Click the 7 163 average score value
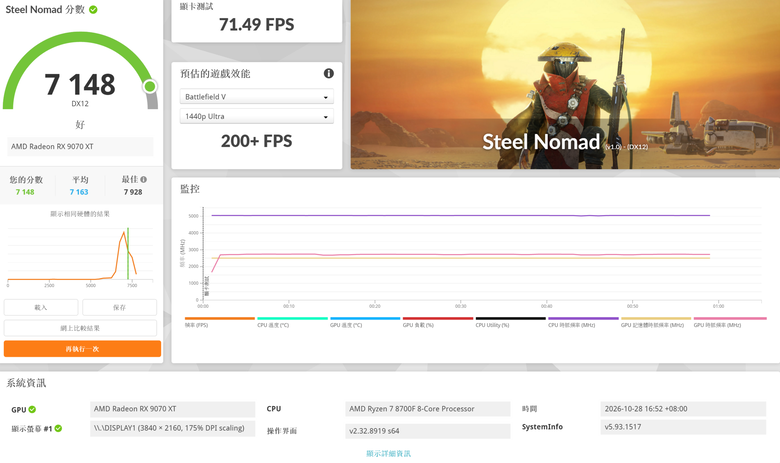Image resolution: width=780 pixels, height=463 pixels. coord(79,192)
